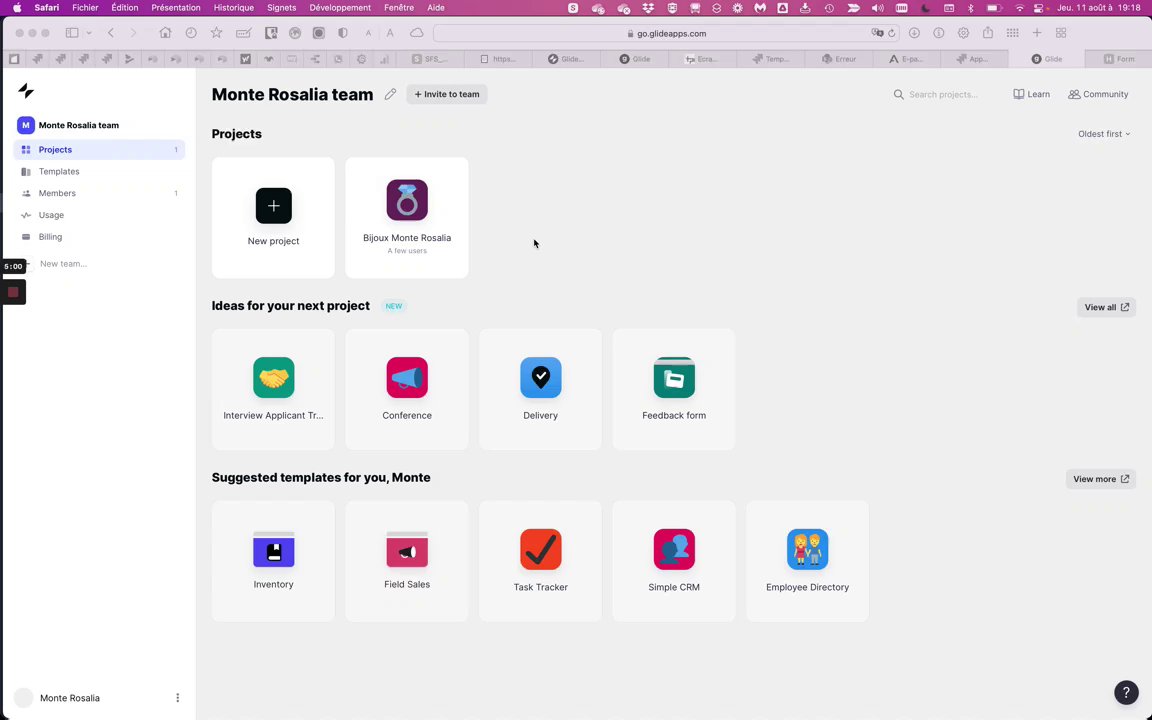The width and height of the screenshot is (1152, 720).
Task: Open the Conference idea card
Action: pyautogui.click(x=407, y=389)
